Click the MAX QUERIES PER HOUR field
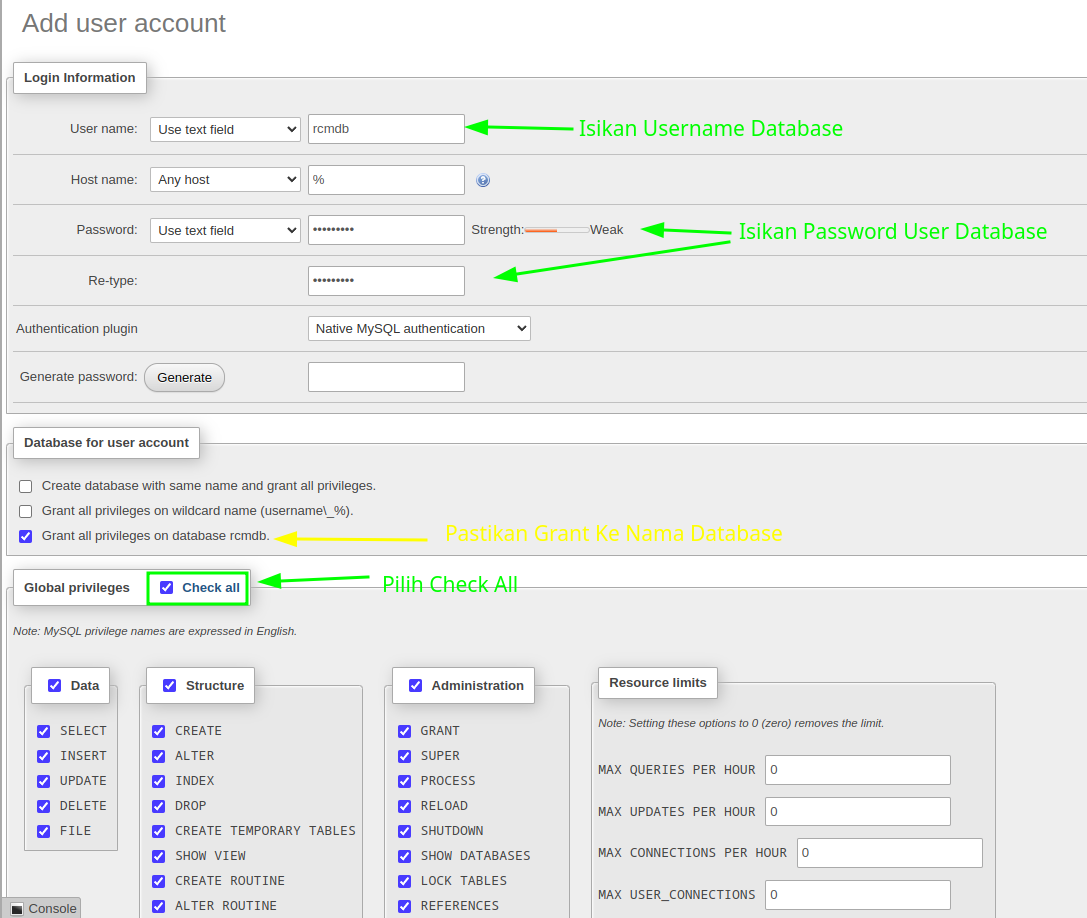 [x=858, y=770]
